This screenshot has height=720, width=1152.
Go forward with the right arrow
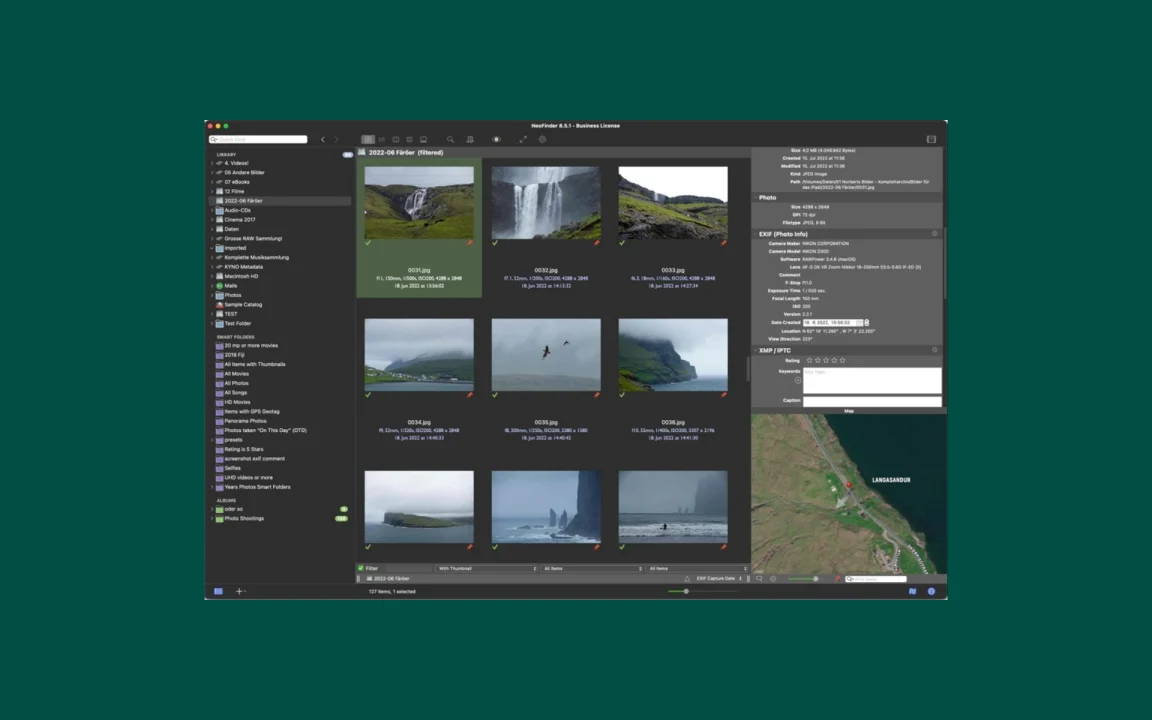pyautogui.click(x=336, y=140)
